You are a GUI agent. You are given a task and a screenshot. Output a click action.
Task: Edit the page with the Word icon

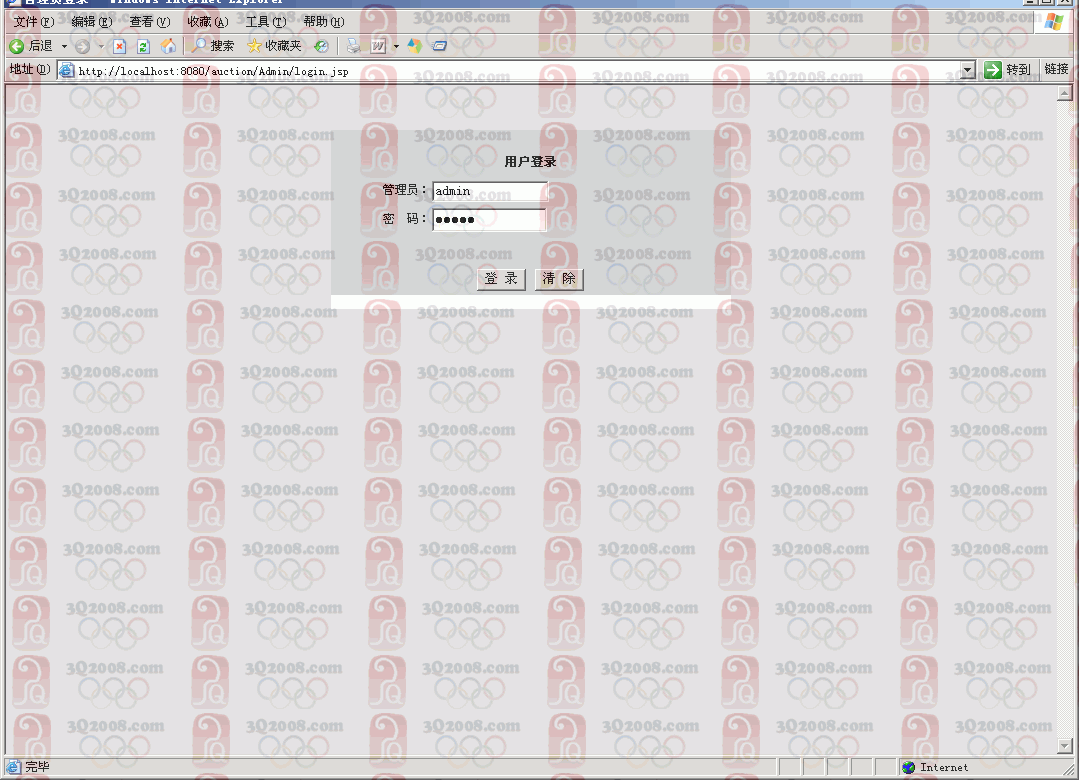point(378,46)
